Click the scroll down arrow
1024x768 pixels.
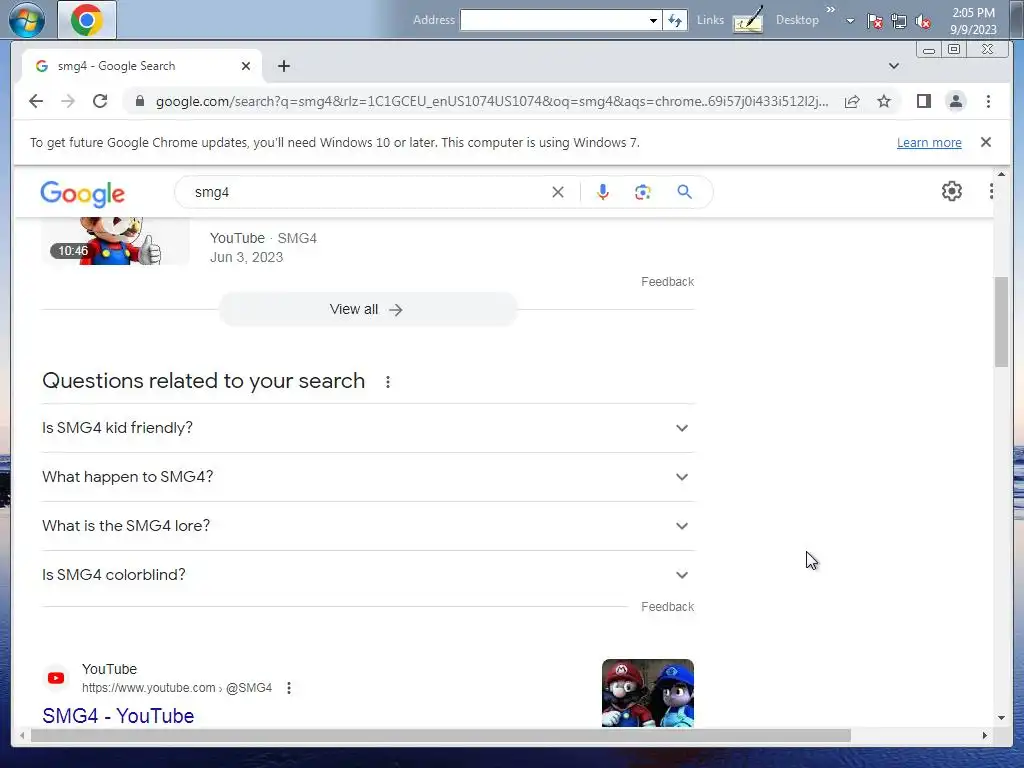coord(1001,717)
